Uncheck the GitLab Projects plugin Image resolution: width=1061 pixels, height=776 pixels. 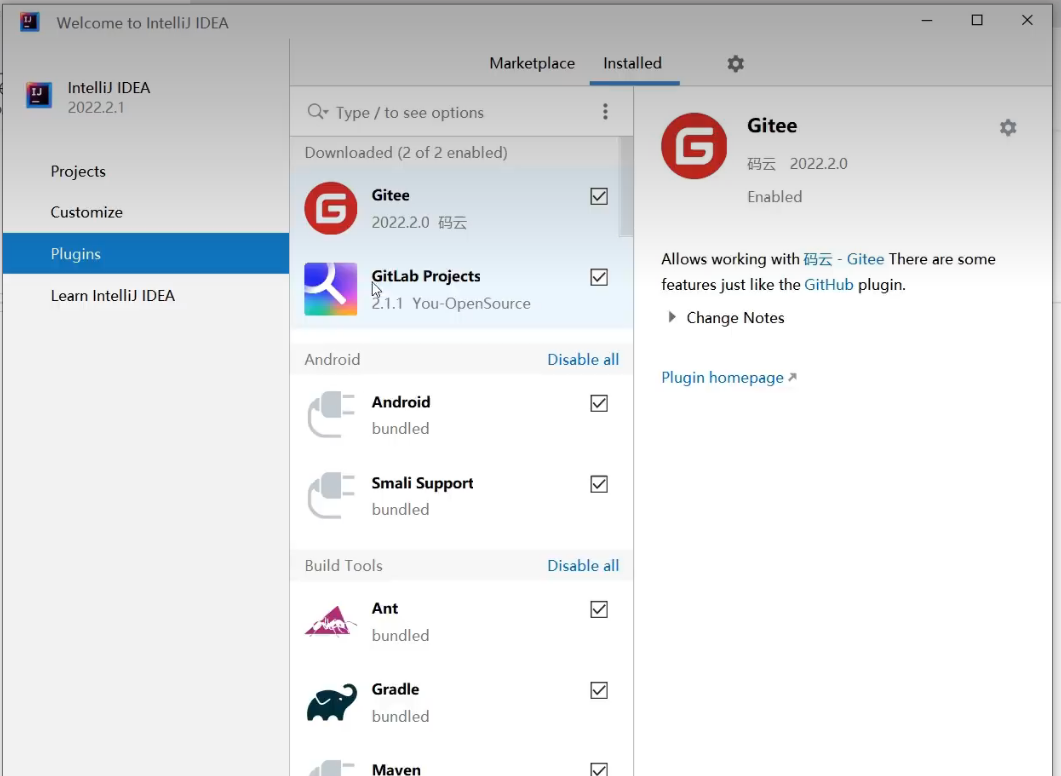599,277
